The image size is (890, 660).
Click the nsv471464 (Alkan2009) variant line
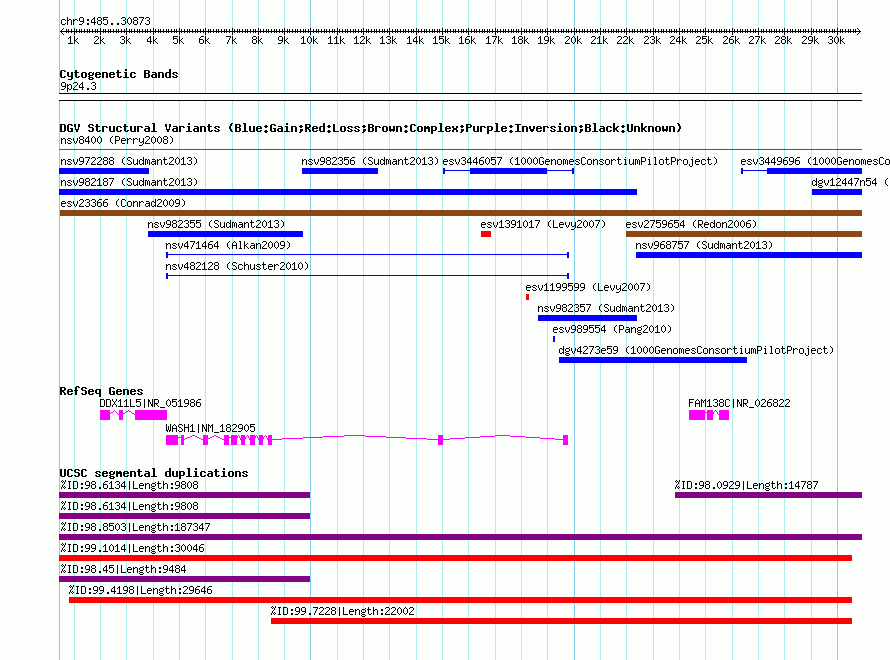[367, 255]
